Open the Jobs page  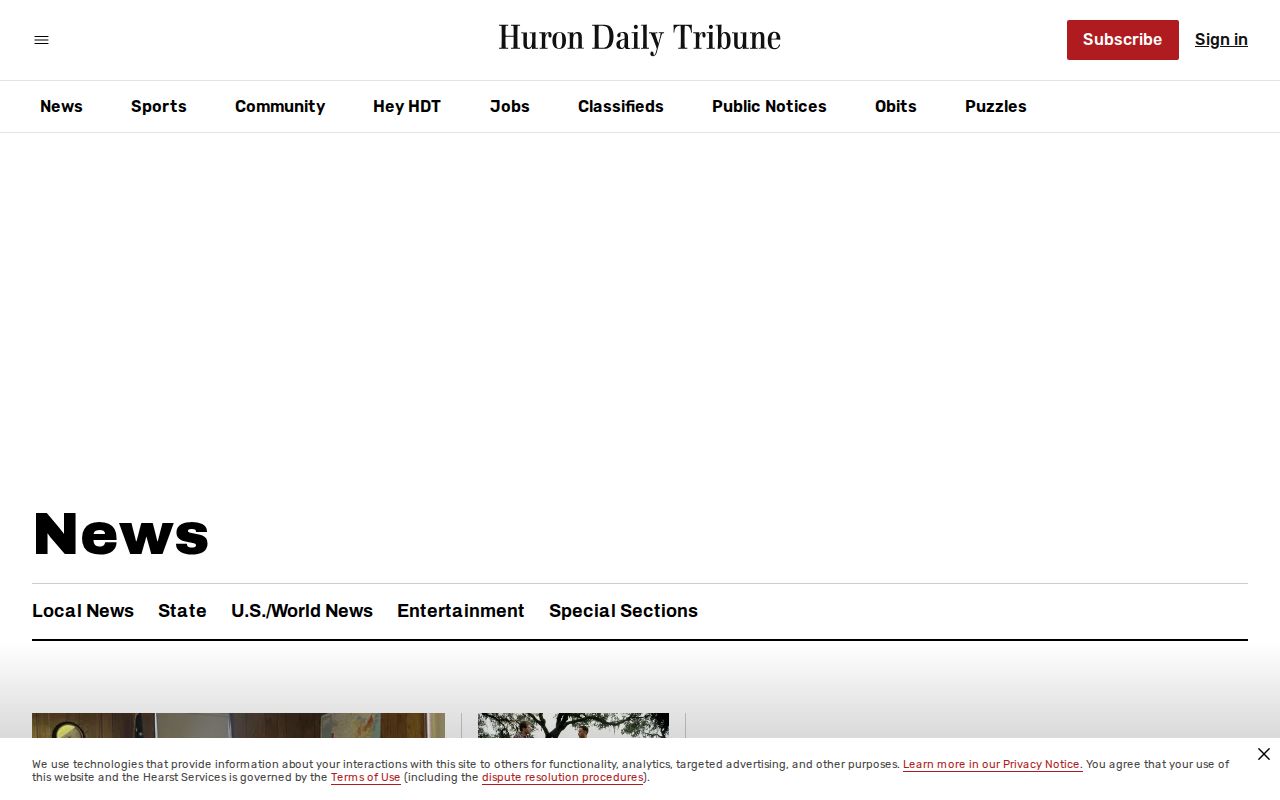click(x=510, y=106)
